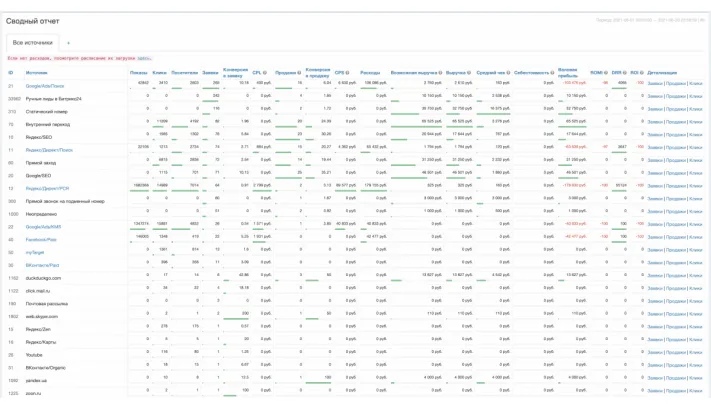Image resolution: width=711 pixels, height=409 pixels.
Task: Sort by the Посетители column header
Action: pos(185,73)
